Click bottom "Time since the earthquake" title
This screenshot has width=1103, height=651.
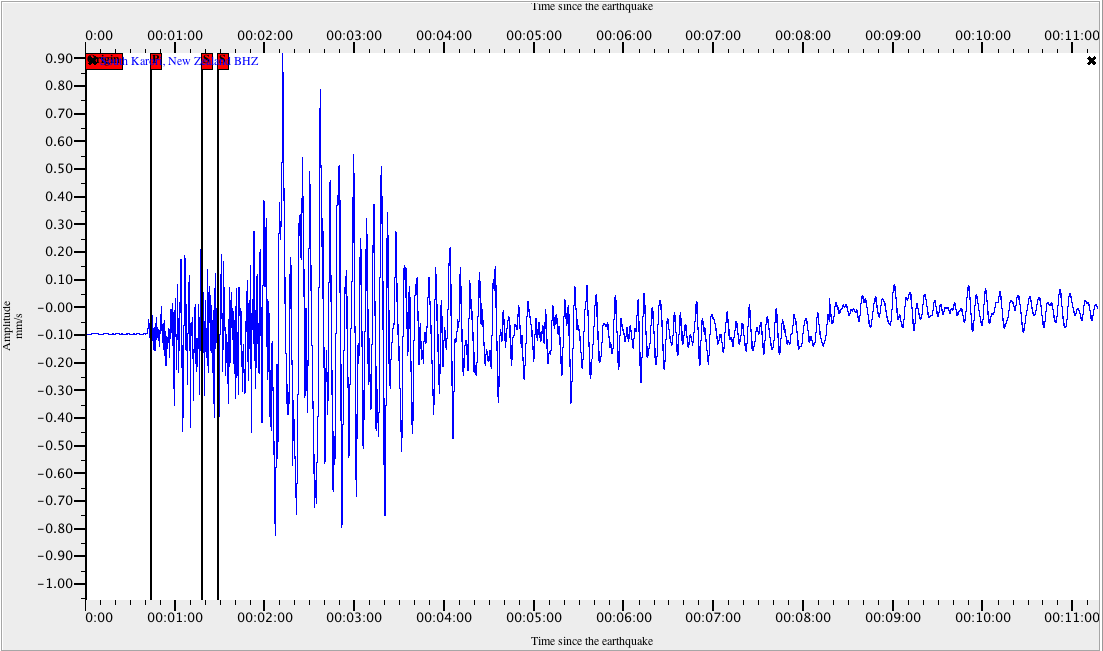coord(592,640)
